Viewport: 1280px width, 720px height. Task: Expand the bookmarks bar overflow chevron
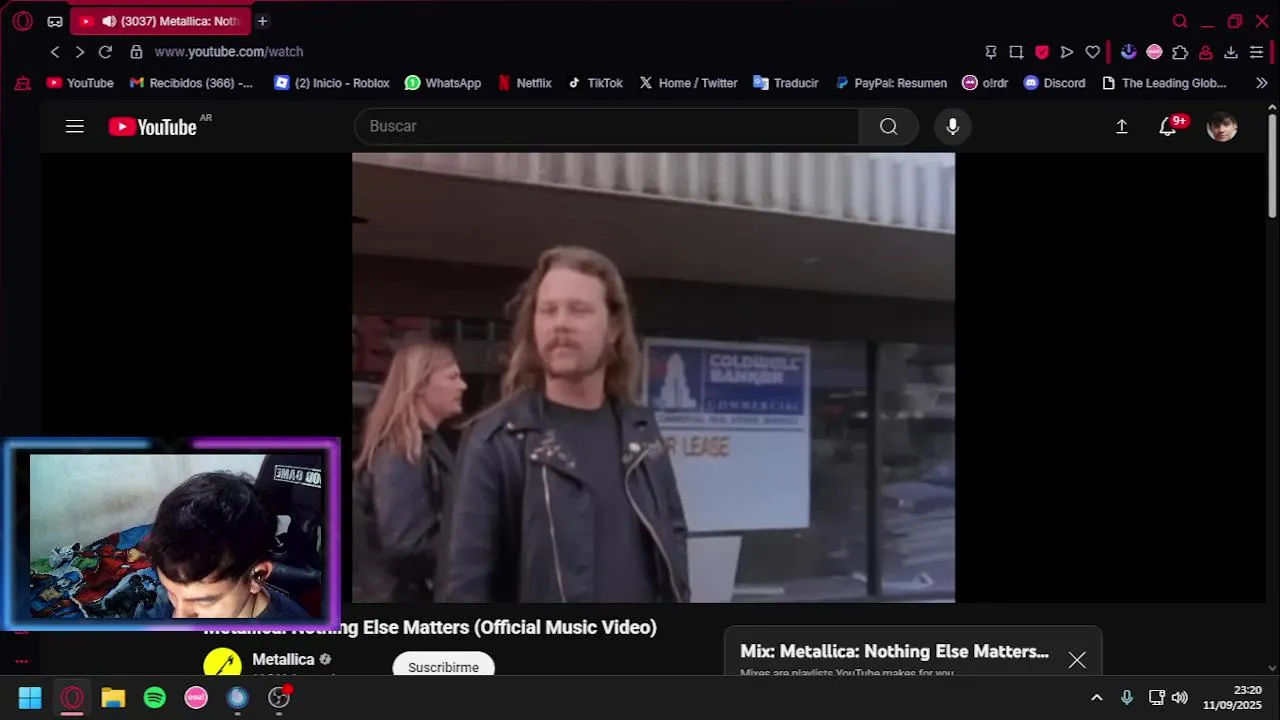click(1261, 83)
